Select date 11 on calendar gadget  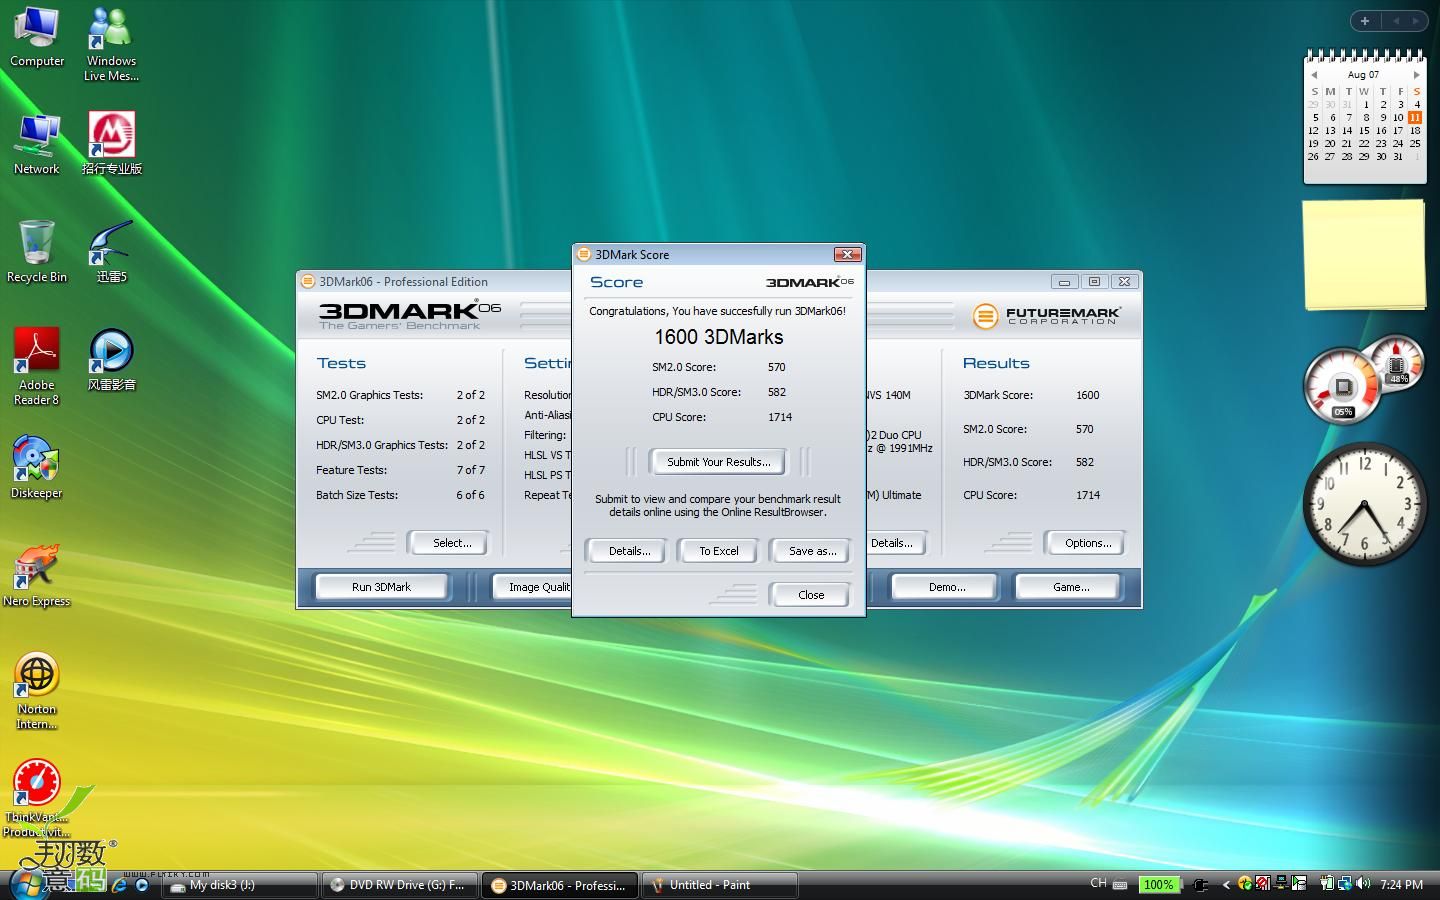click(1415, 118)
